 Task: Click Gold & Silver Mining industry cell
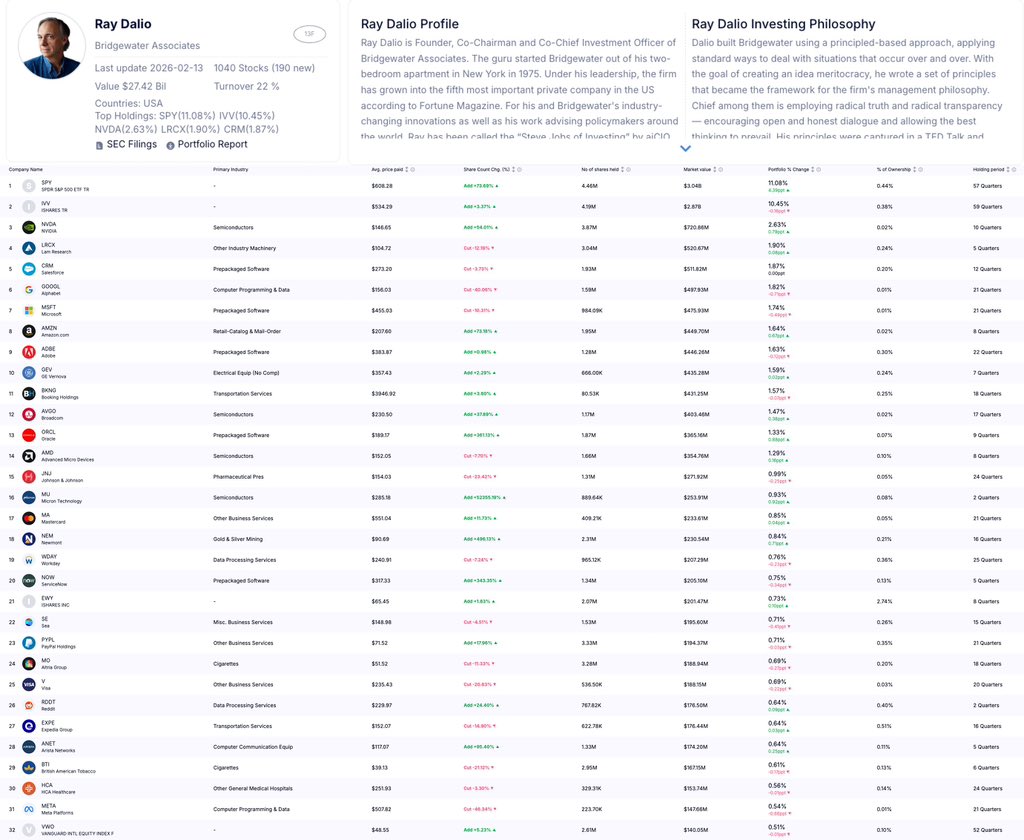tap(238, 539)
